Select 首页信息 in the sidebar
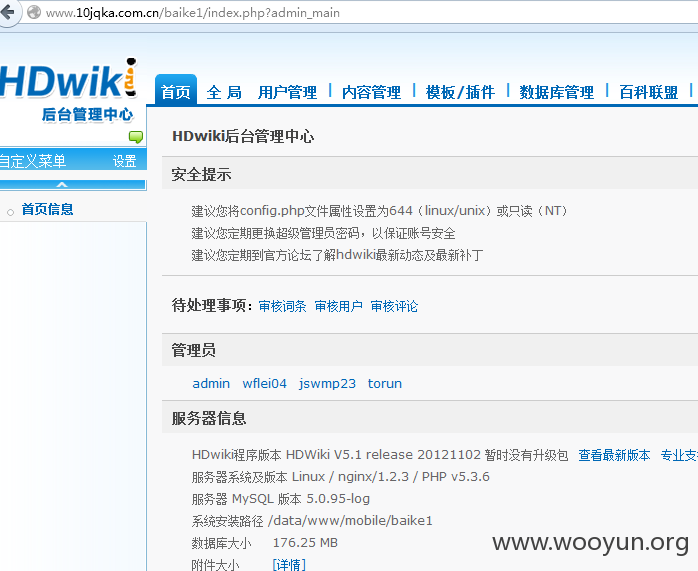This screenshot has height=571, width=698. [x=47, y=209]
